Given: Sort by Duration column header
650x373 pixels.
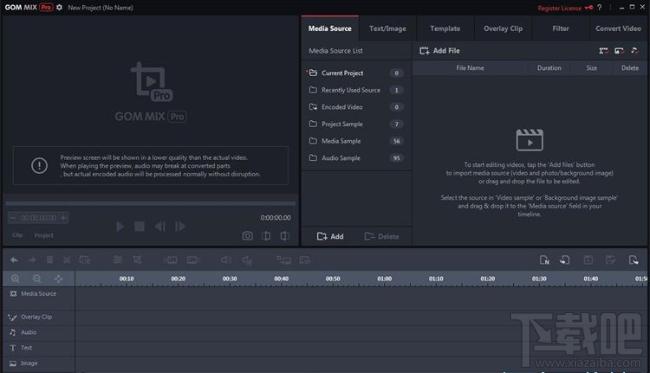Looking at the screenshot, I should (549, 68).
